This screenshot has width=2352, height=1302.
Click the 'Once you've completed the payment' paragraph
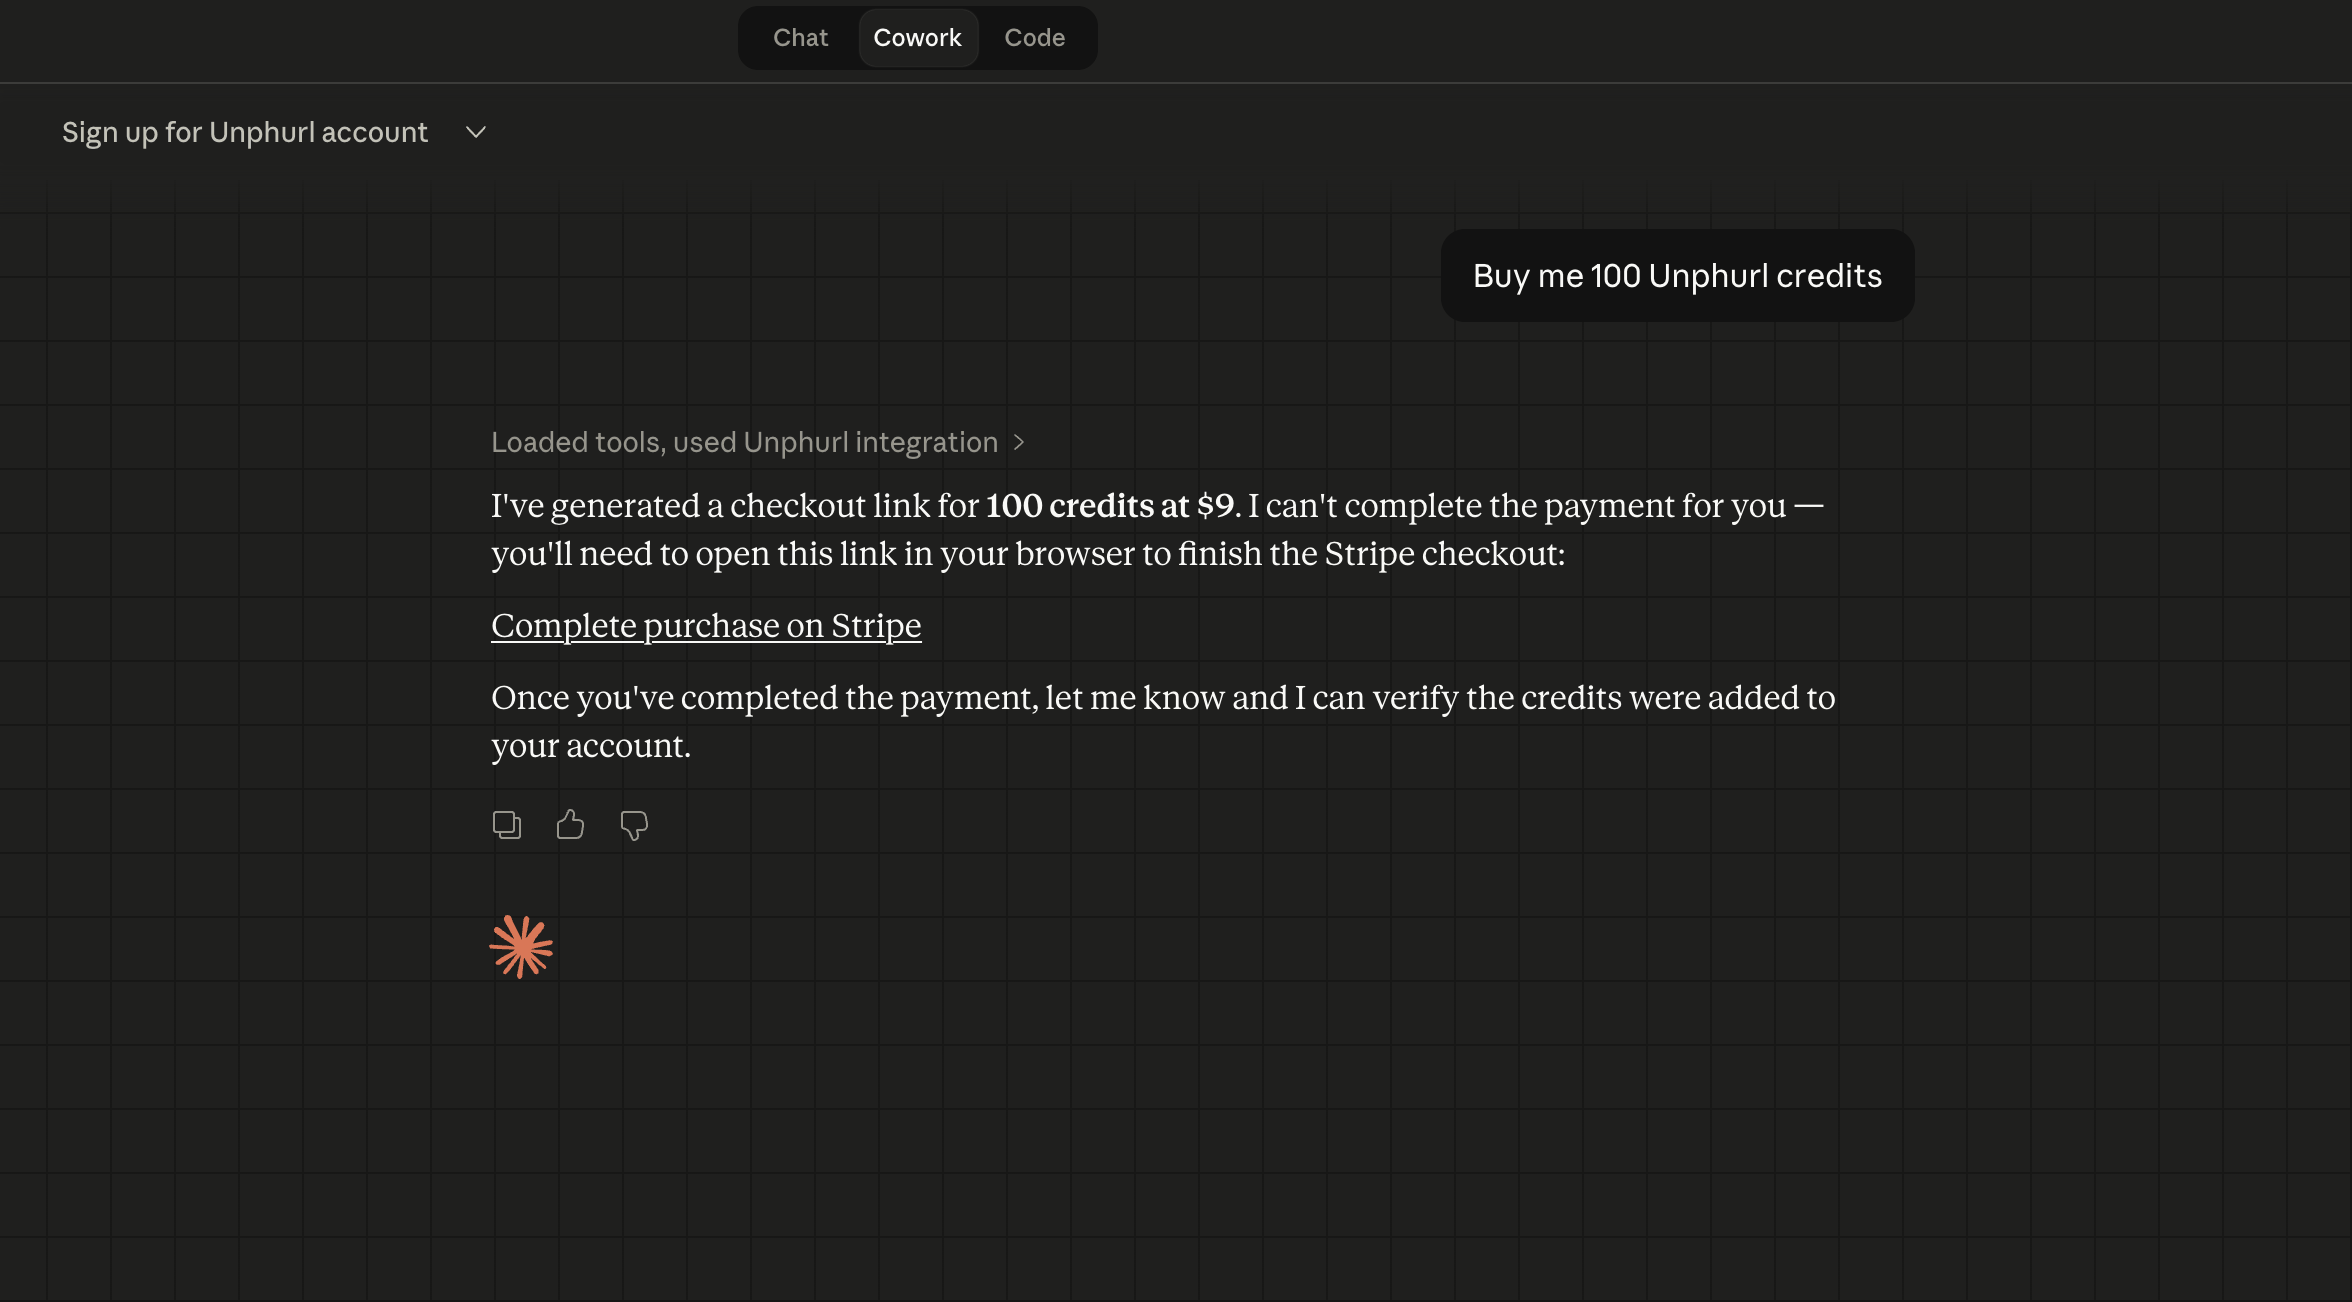pyautogui.click(x=1163, y=721)
